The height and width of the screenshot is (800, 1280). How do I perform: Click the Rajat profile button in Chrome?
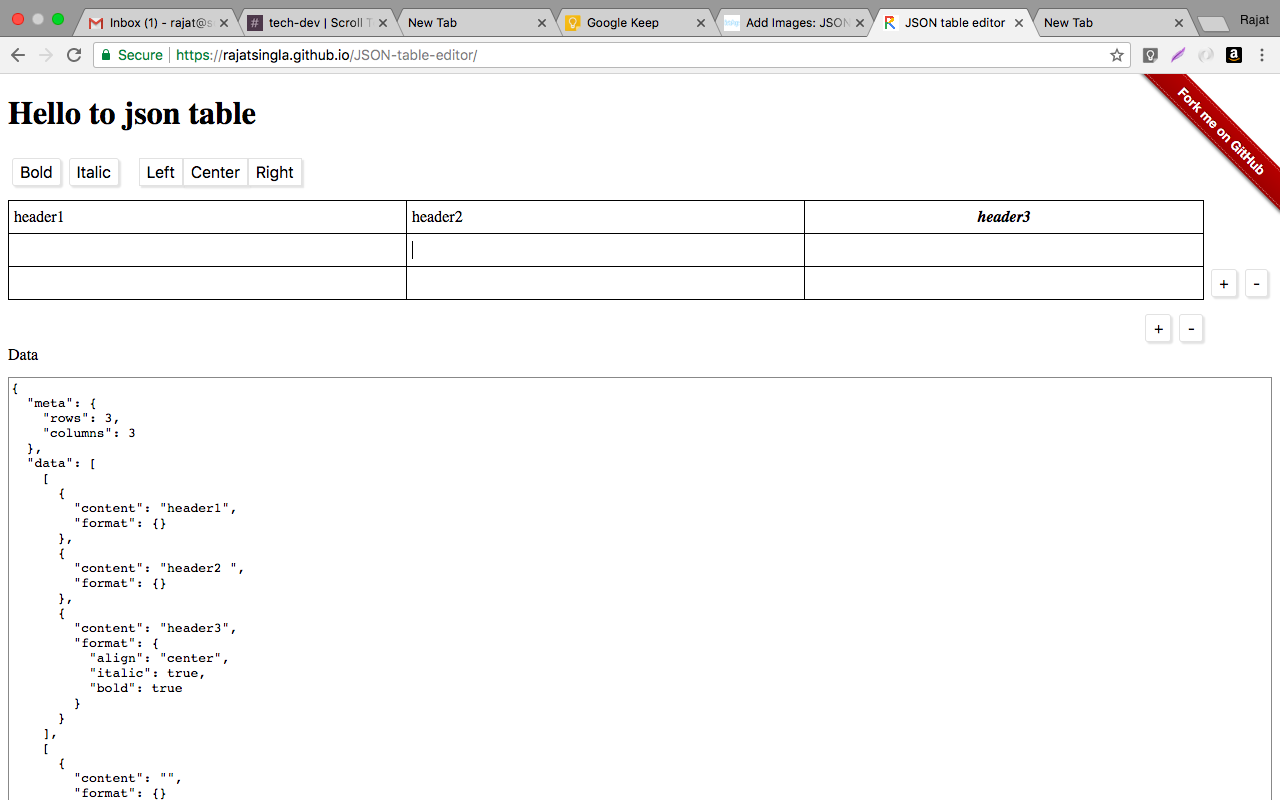1254,20
